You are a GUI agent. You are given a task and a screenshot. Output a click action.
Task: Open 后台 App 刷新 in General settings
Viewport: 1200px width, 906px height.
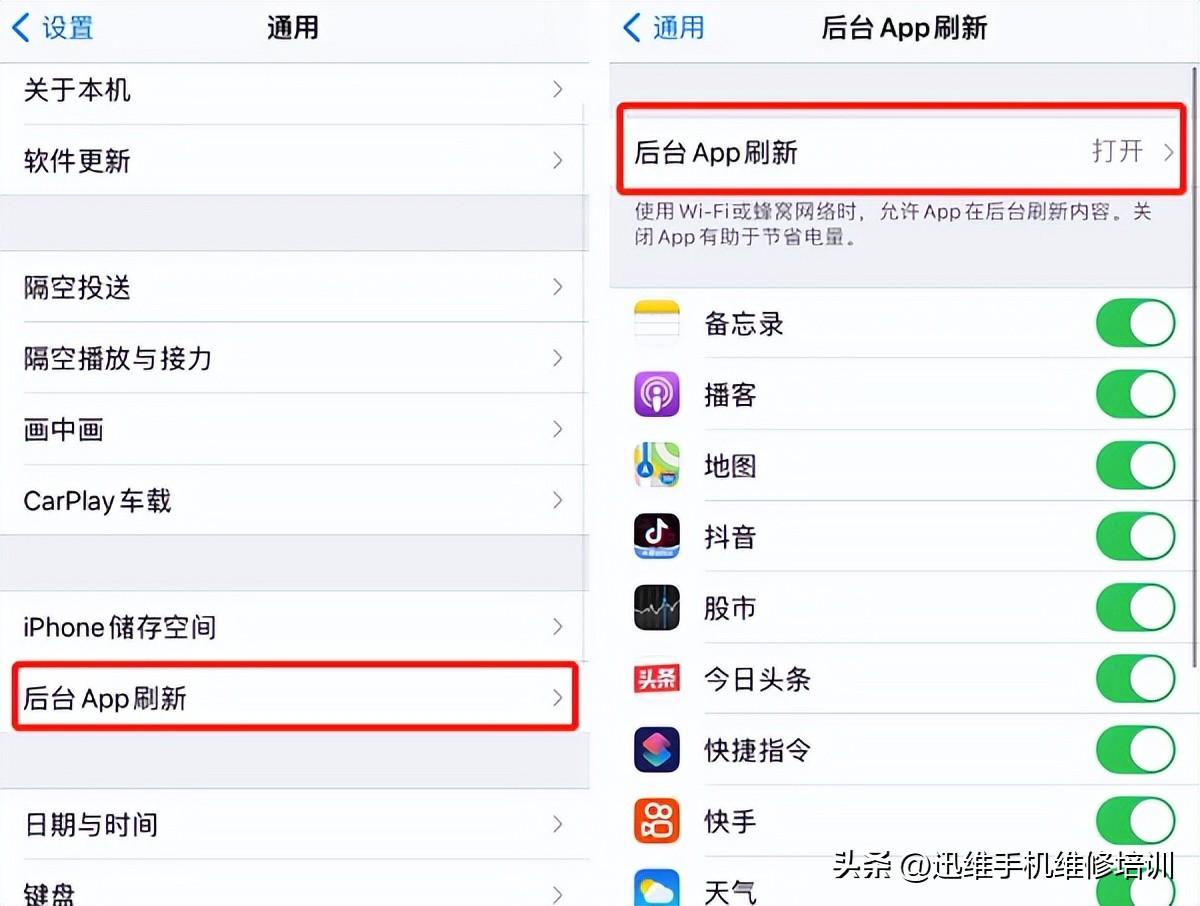294,698
